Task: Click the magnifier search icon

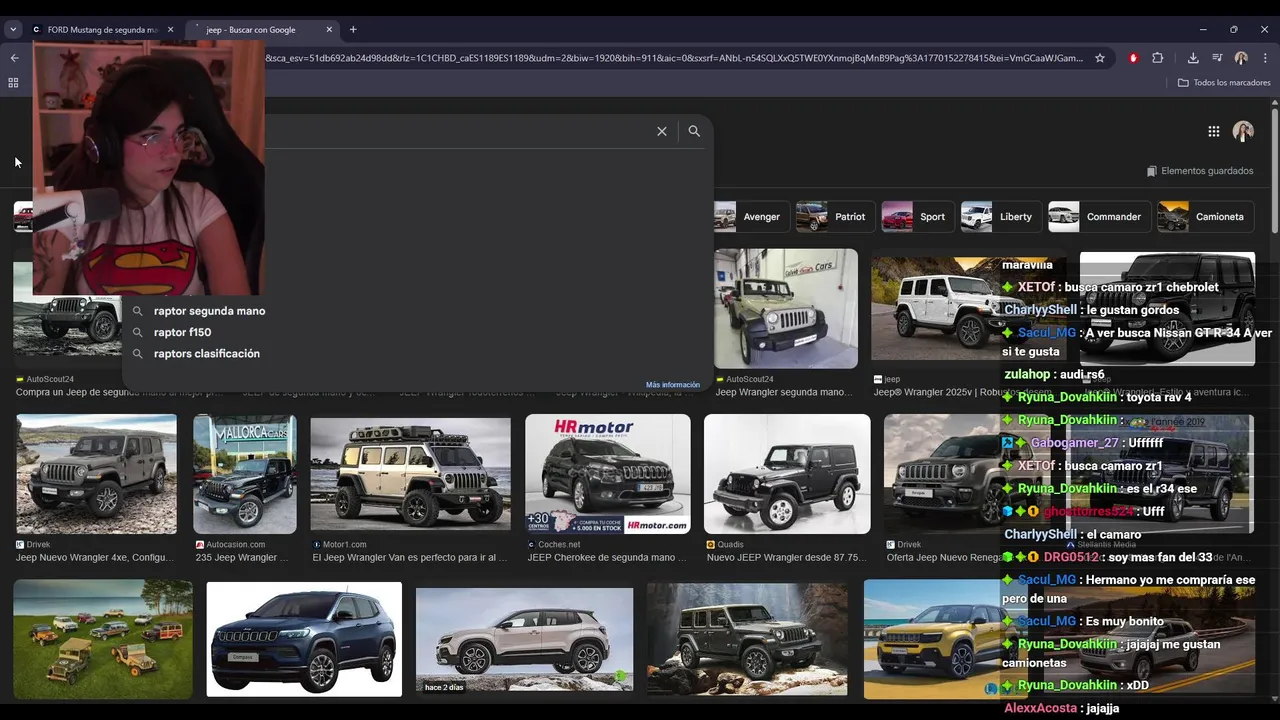Action: click(694, 131)
